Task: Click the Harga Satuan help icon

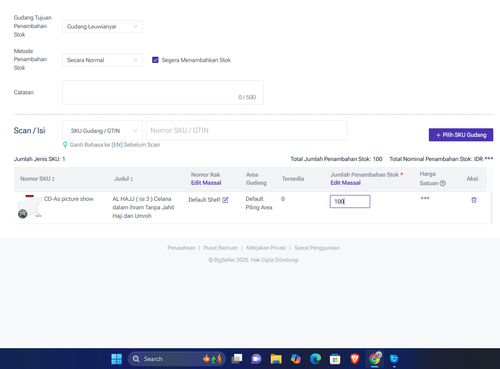Action: tap(443, 183)
